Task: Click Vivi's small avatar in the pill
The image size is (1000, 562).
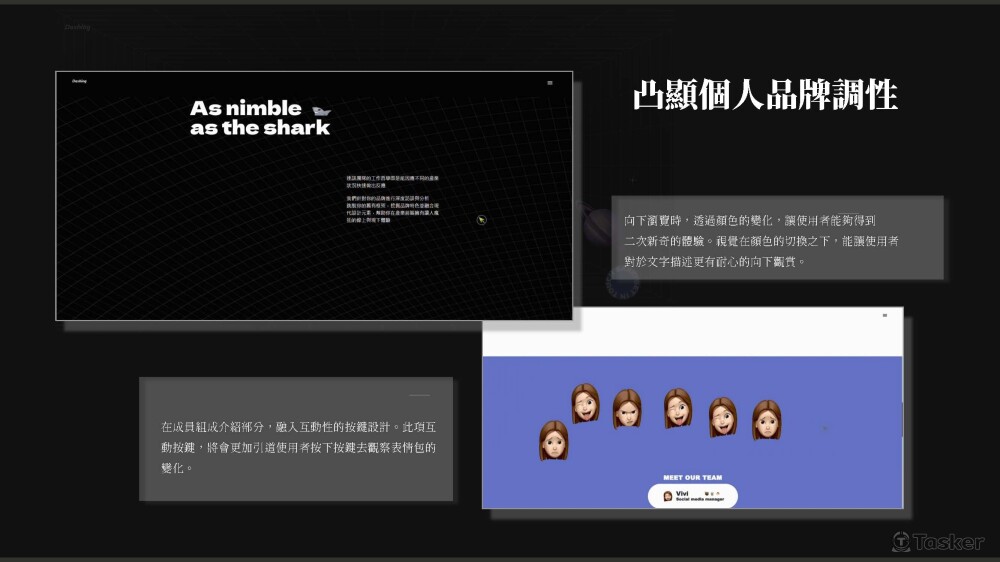Action: [x=668, y=496]
